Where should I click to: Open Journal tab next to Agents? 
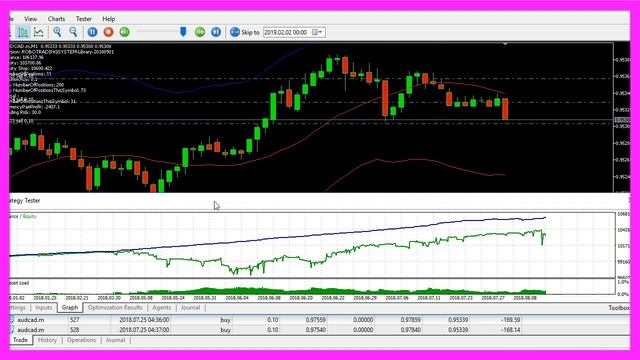click(191, 308)
